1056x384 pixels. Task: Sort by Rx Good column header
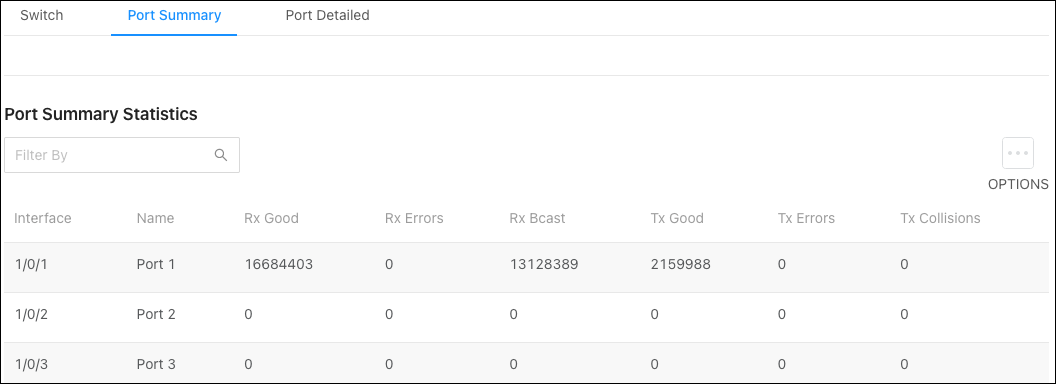point(271,218)
